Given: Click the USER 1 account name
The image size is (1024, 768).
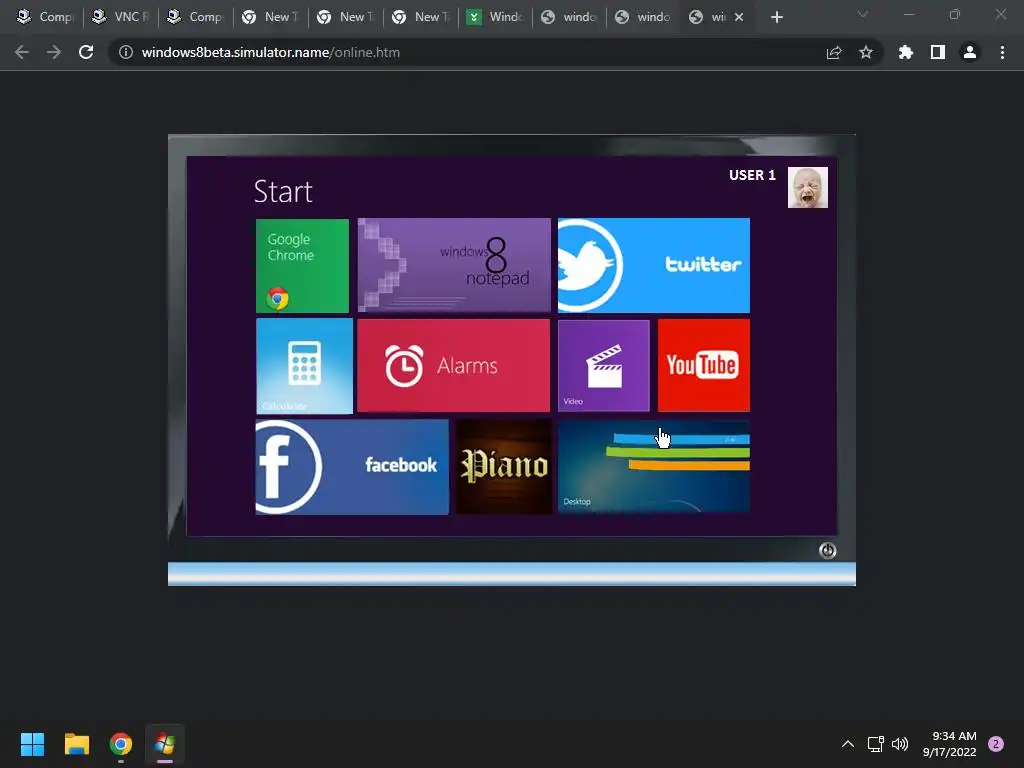Looking at the screenshot, I should coord(752,175).
